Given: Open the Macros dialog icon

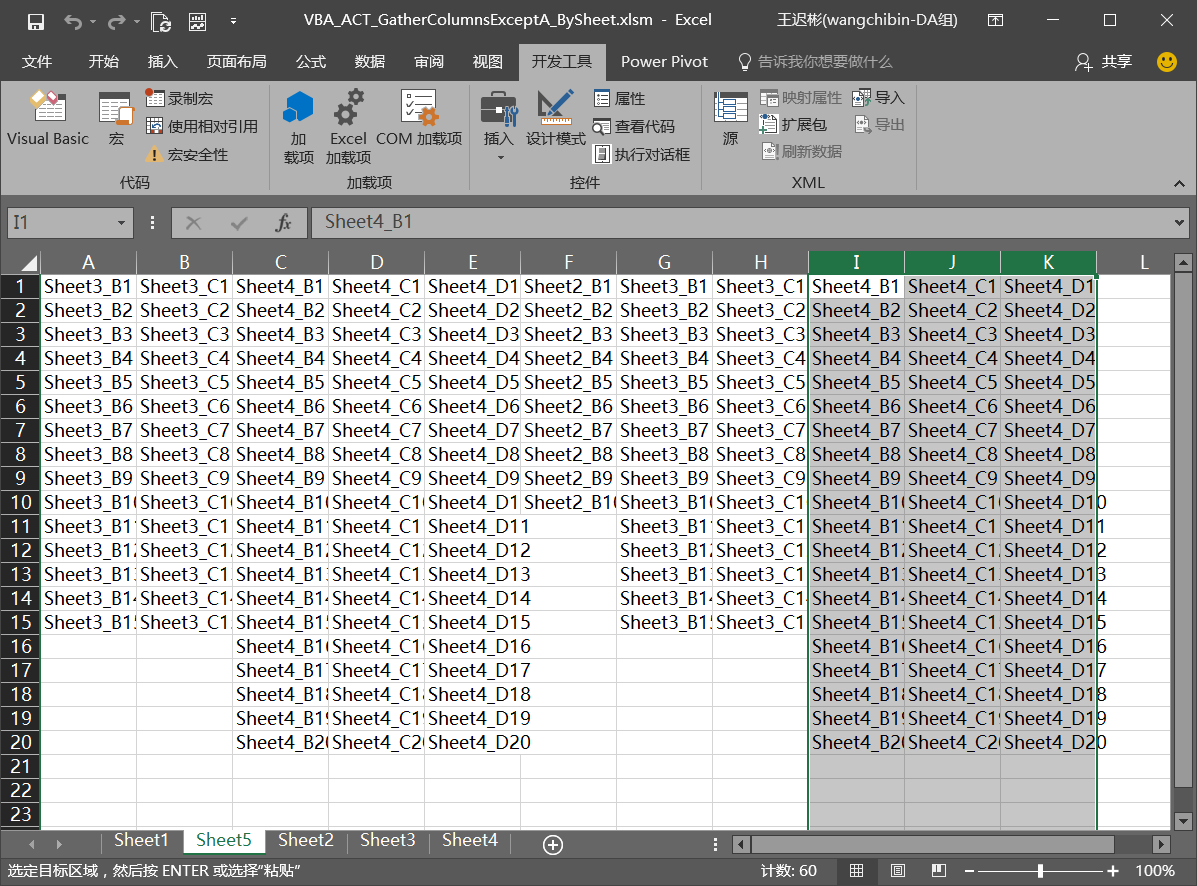Looking at the screenshot, I should coord(116,118).
